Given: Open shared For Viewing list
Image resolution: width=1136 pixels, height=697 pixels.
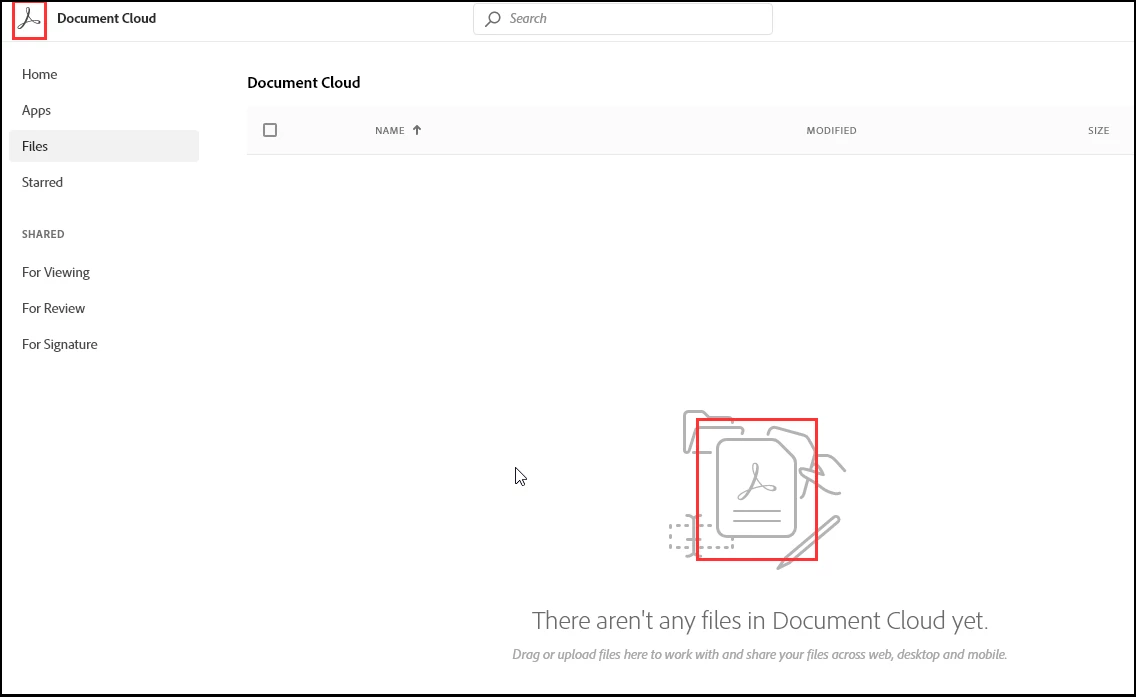Looking at the screenshot, I should click(x=56, y=272).
